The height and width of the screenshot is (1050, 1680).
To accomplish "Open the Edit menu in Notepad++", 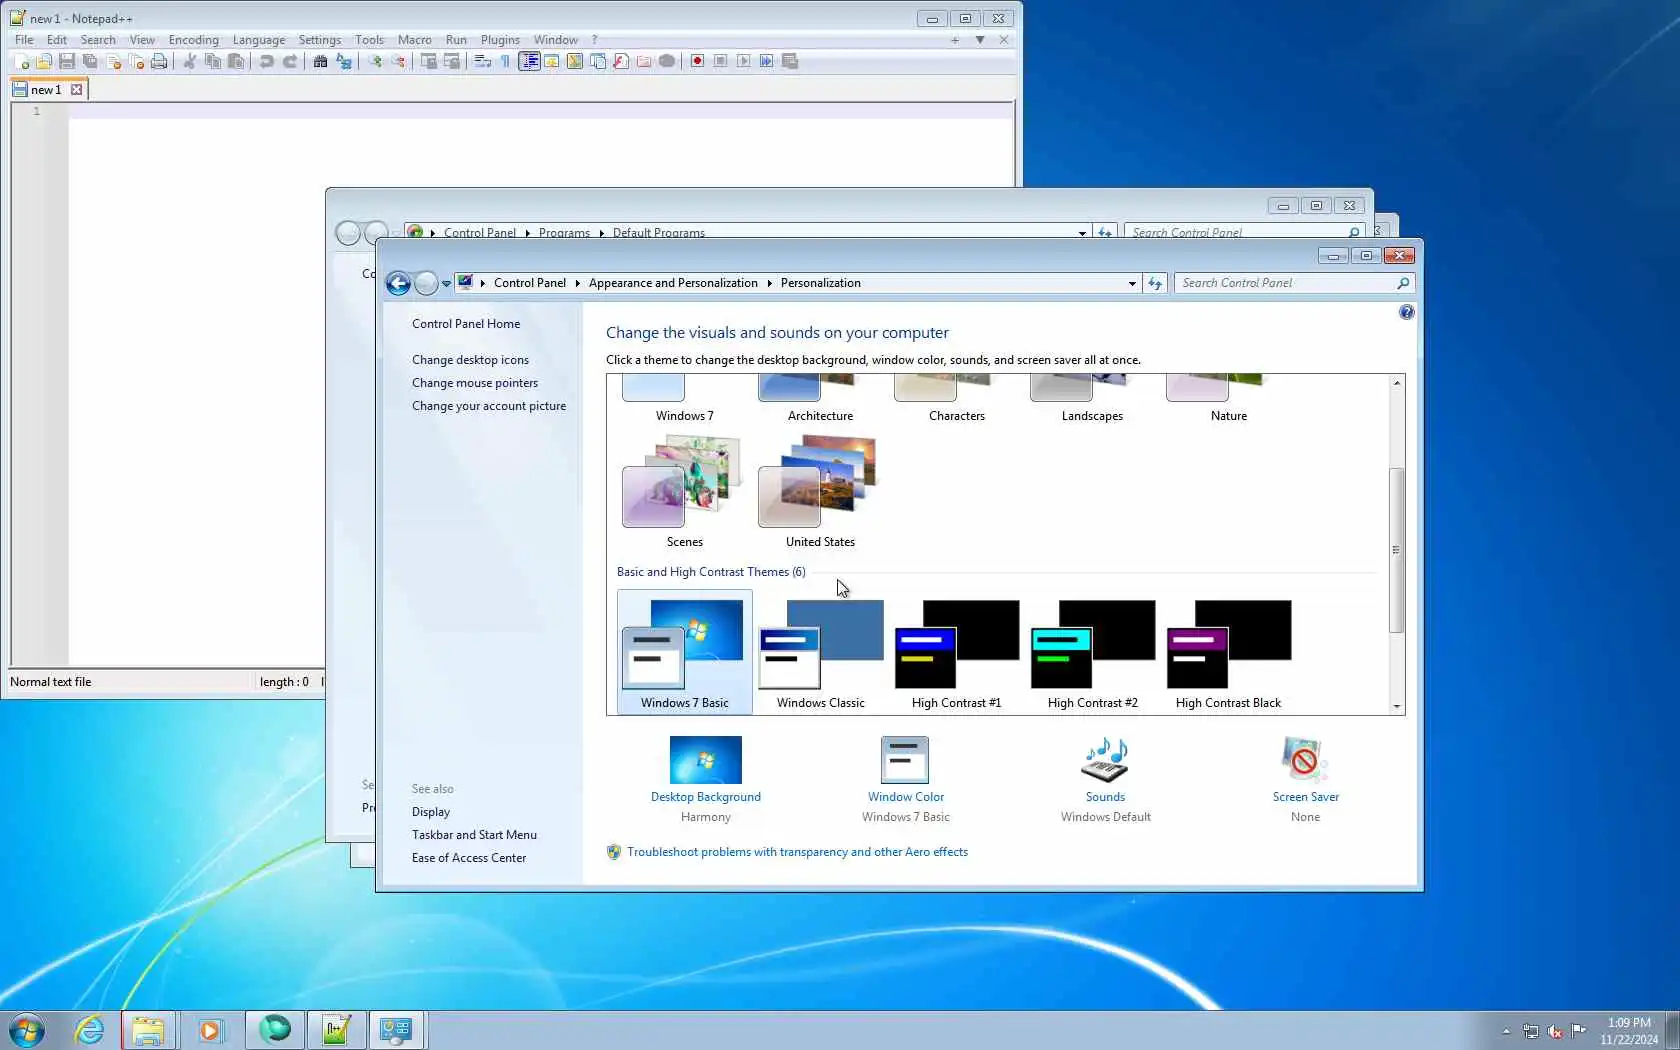I will point(57,40).
